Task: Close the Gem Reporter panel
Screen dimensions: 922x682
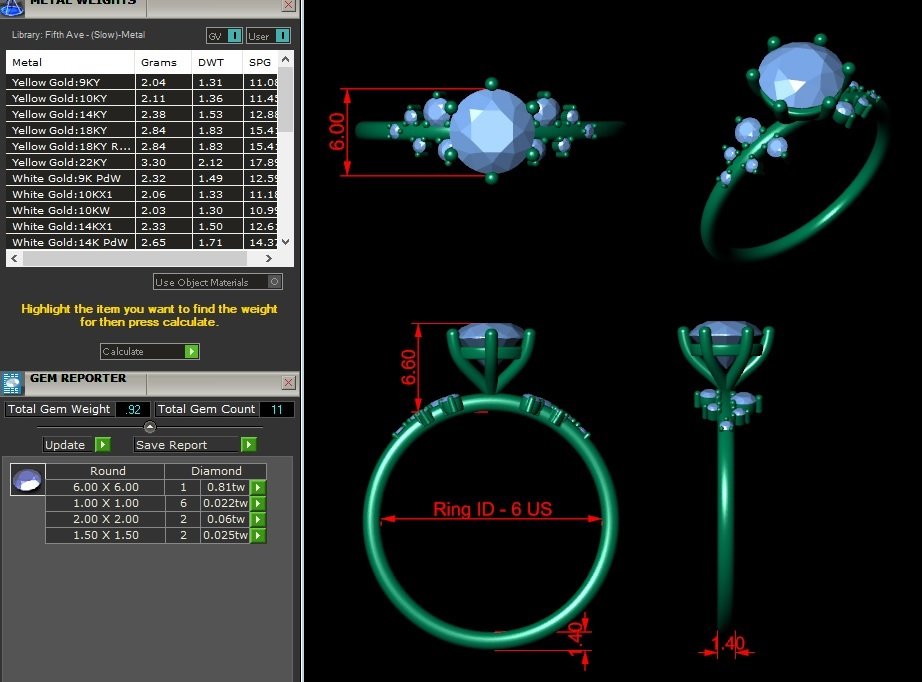Action: pos(288,383)
